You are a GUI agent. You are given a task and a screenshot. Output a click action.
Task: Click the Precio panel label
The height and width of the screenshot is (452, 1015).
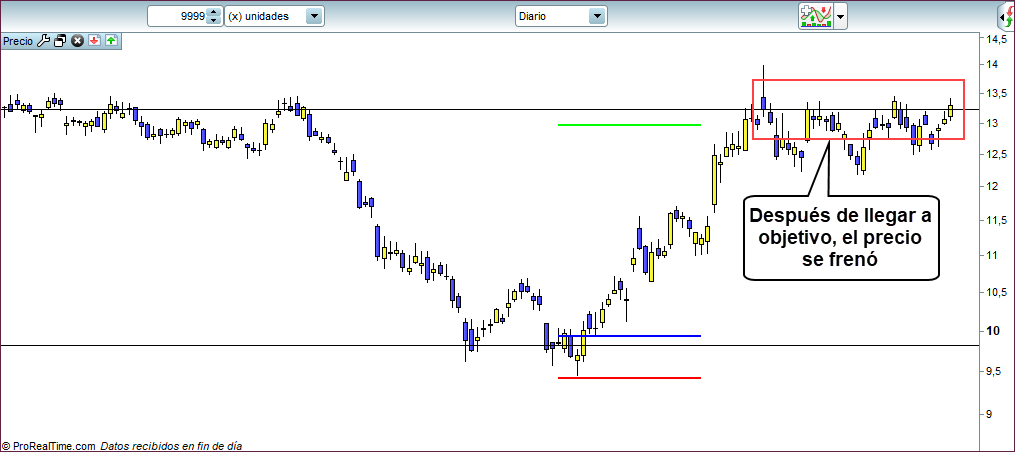pyautogui.click(x=18, y=41)
